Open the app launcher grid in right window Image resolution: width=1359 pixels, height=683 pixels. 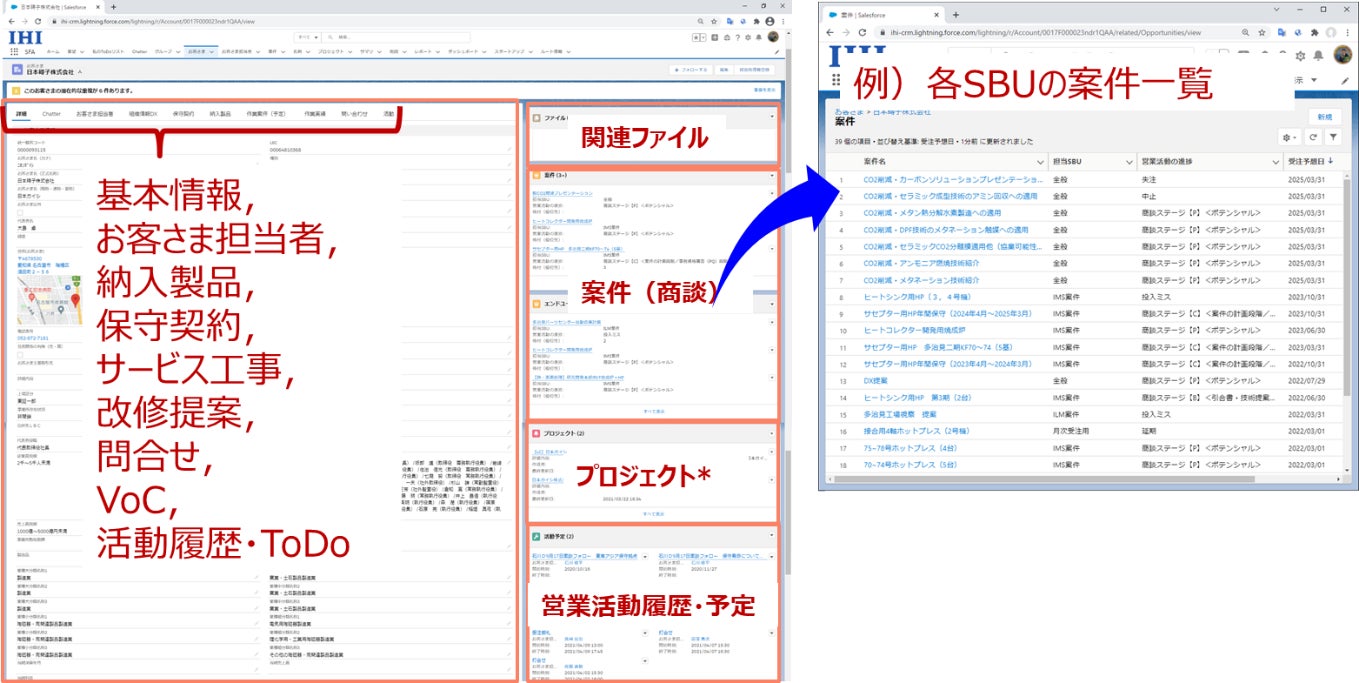(836, 80)
